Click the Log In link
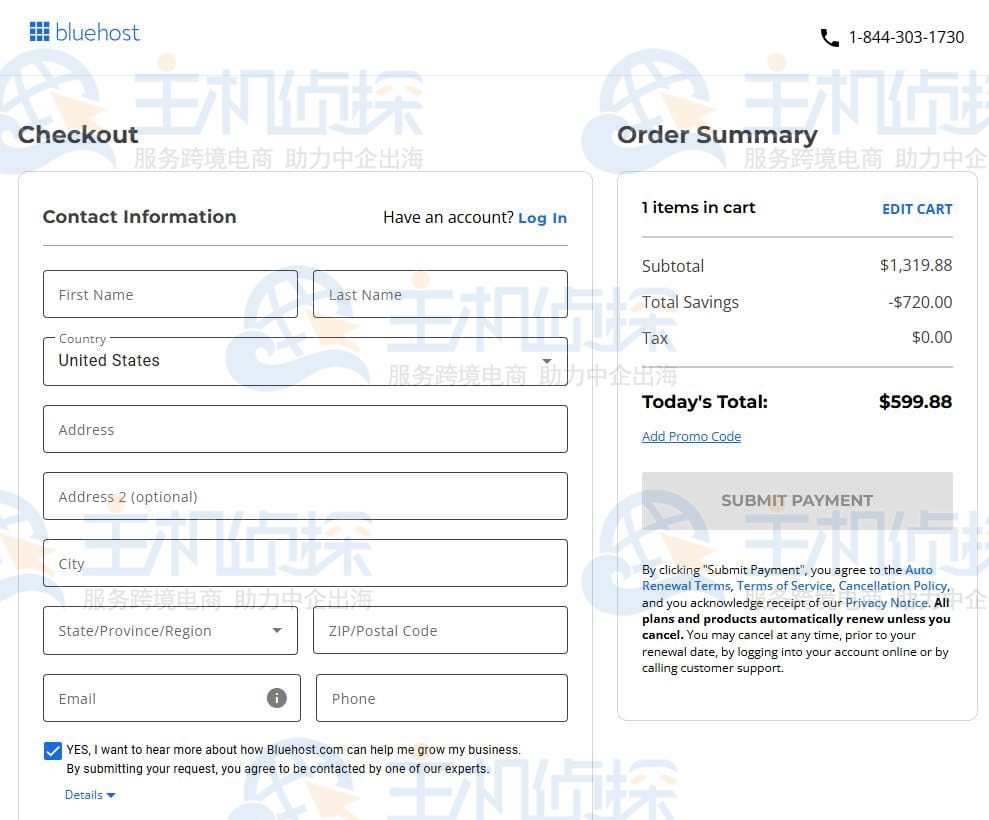 [542, 218]
